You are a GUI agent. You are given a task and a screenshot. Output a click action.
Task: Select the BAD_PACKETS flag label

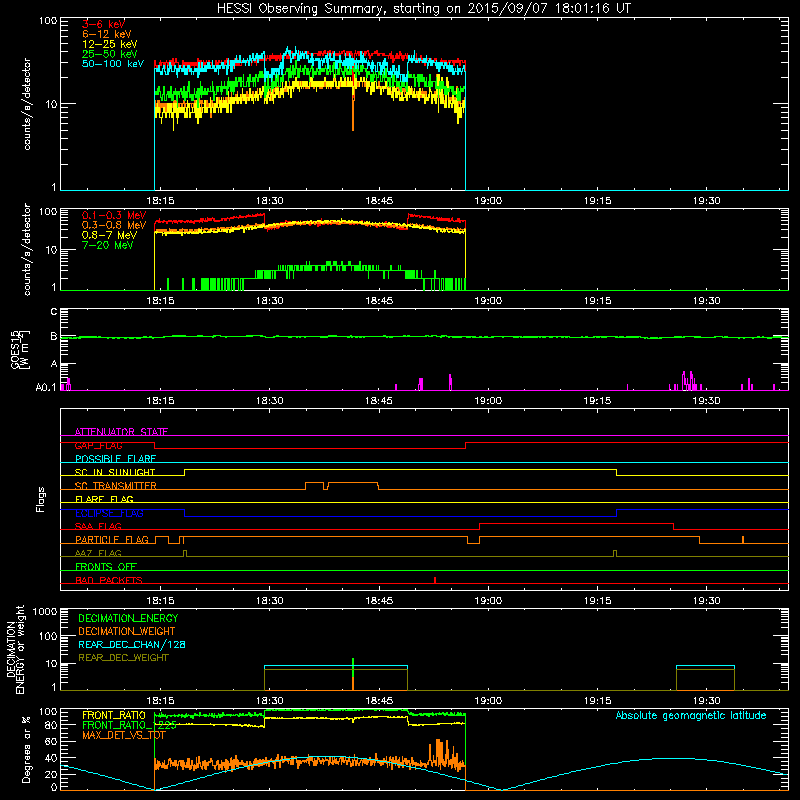point(109,580)
